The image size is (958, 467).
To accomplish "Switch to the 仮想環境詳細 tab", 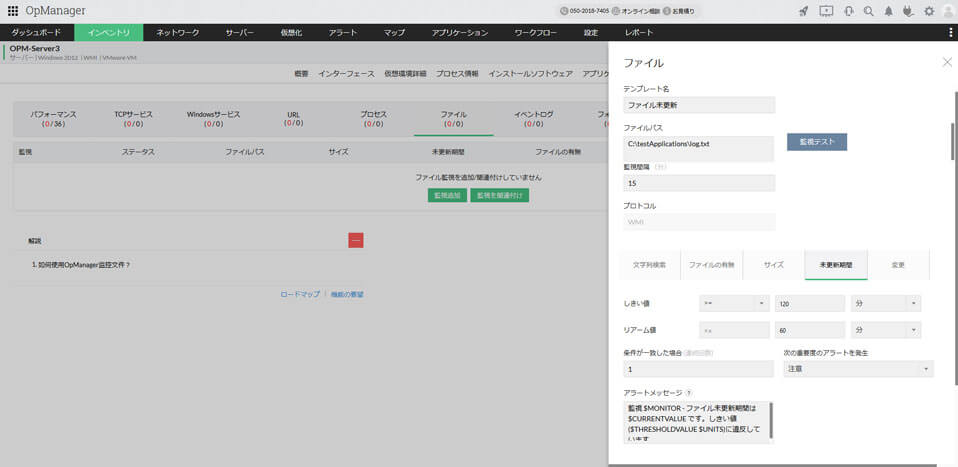I will pos(405,73).
